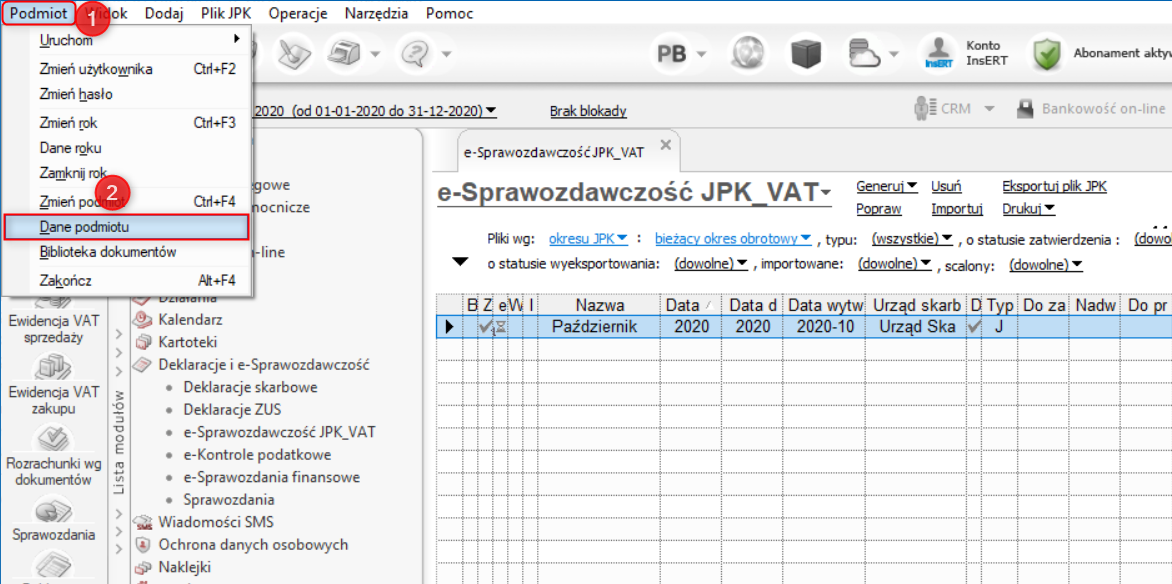Open the CRM dropdown arrow
The height and width of the screenshot is (584, 1172).
pos(990,109)
